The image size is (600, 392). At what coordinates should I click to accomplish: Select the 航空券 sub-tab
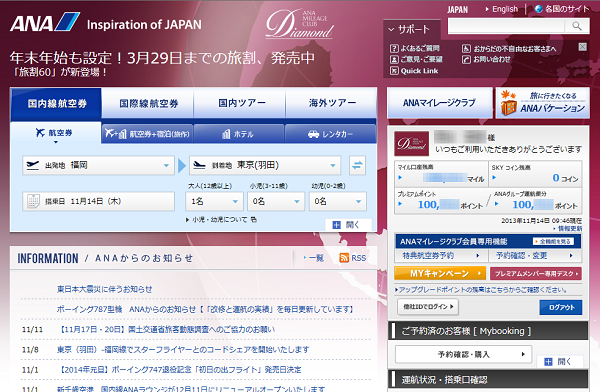click(56, 133)
